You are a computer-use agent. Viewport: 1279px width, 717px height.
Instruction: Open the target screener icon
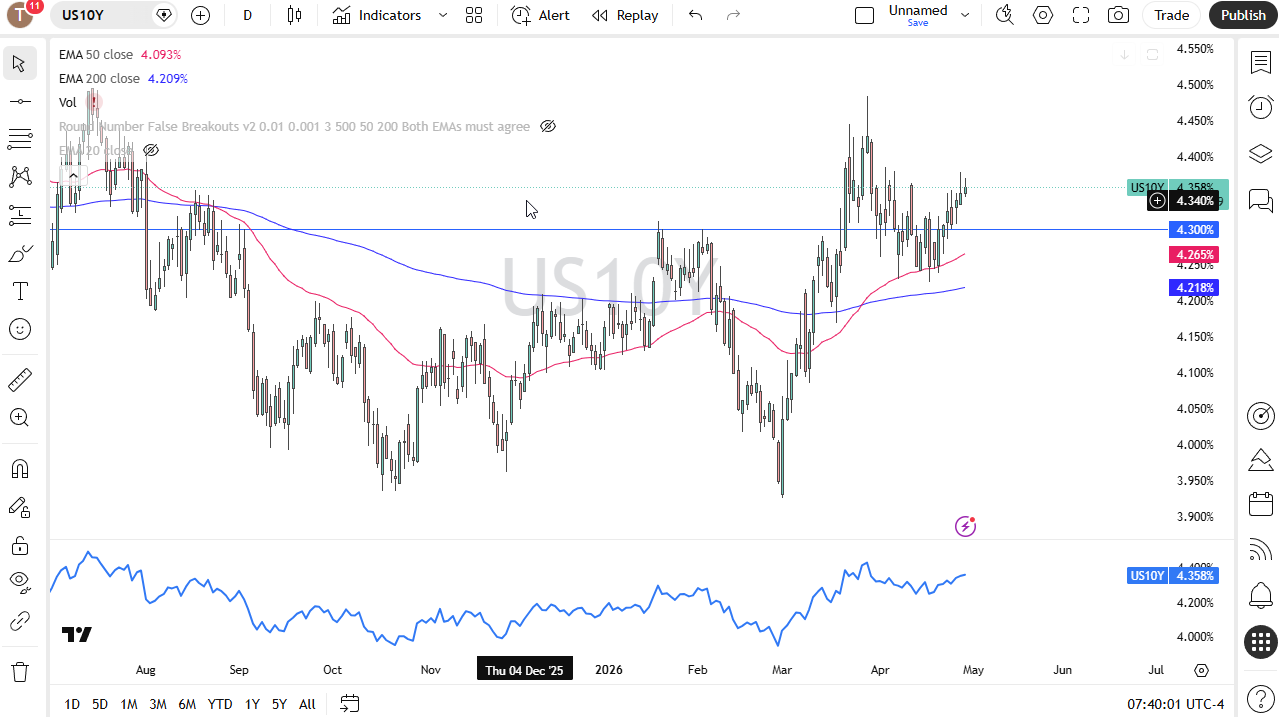click(x=1260, y=416)
